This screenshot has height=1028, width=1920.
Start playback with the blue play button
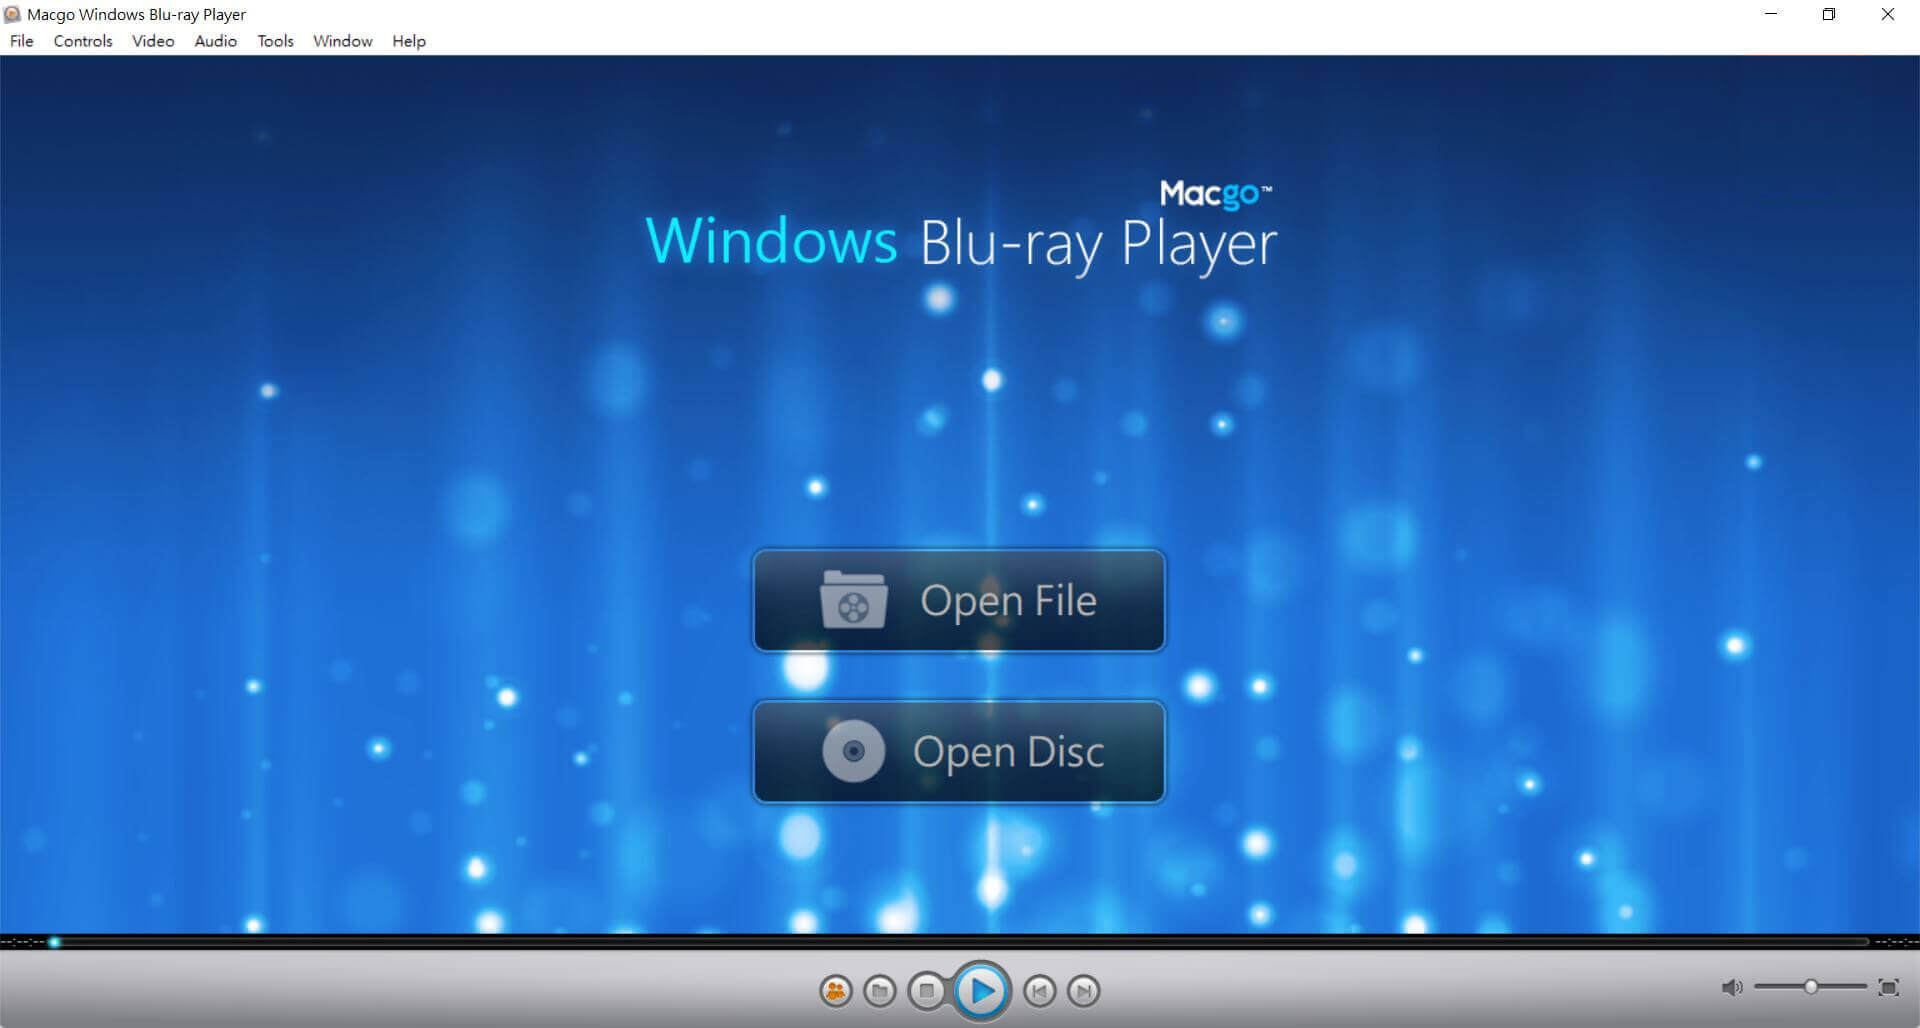point(981,991)
